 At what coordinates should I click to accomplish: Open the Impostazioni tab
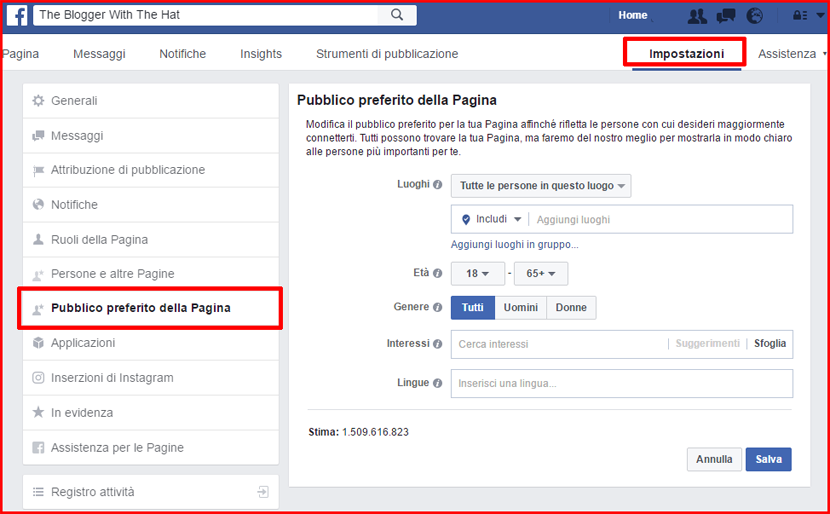687,54
